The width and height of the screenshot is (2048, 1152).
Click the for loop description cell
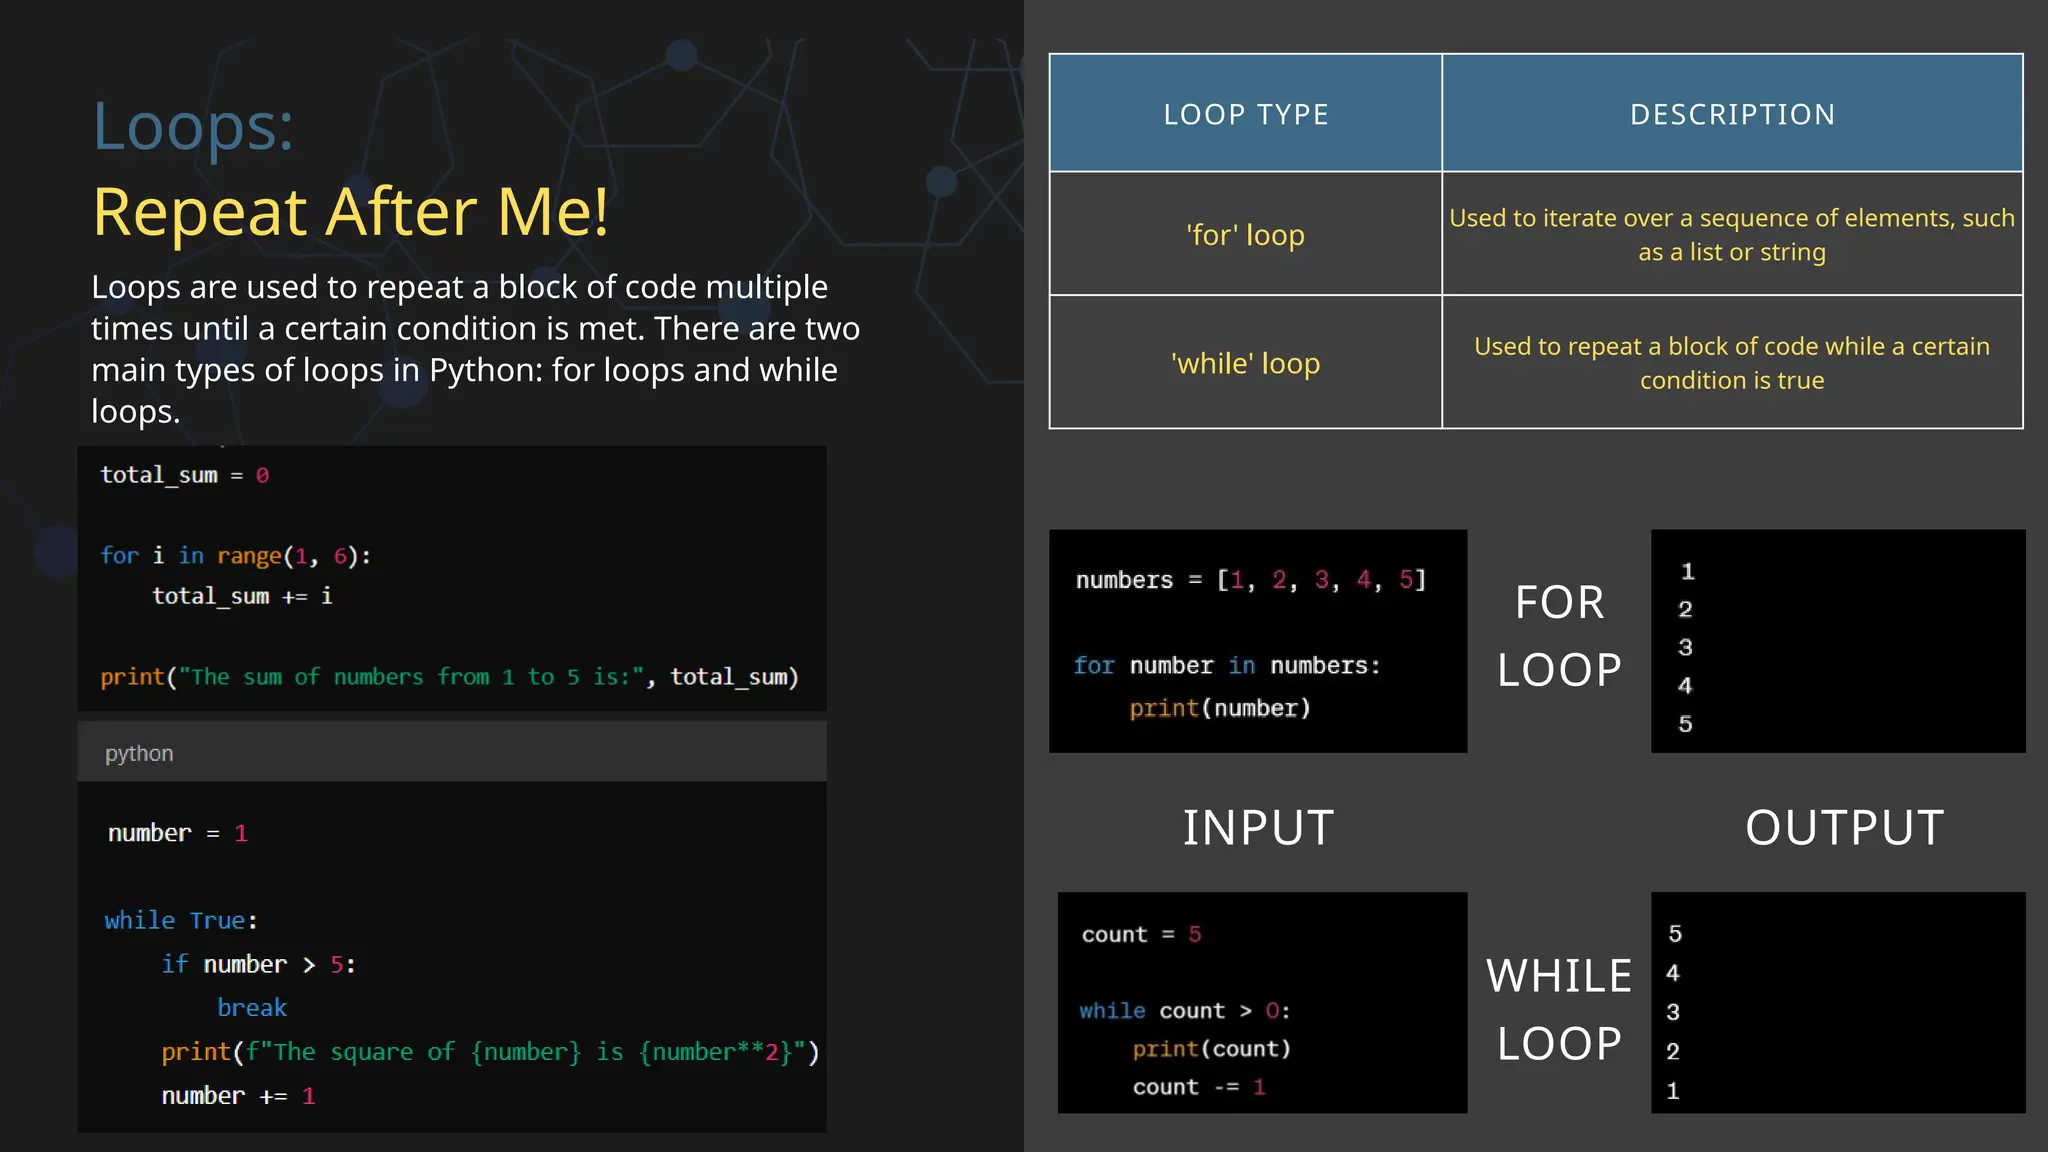click(x=1732, y=235)
